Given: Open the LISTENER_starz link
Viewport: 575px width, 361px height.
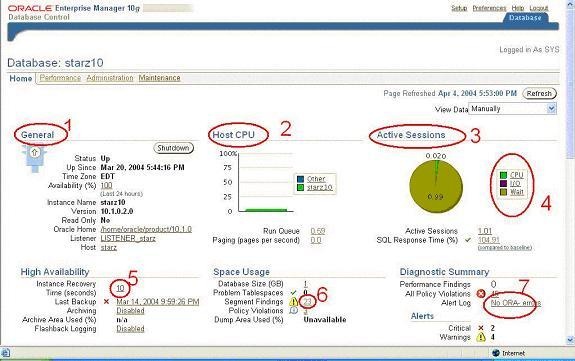Looking at the screenshot, I should 128,238.
